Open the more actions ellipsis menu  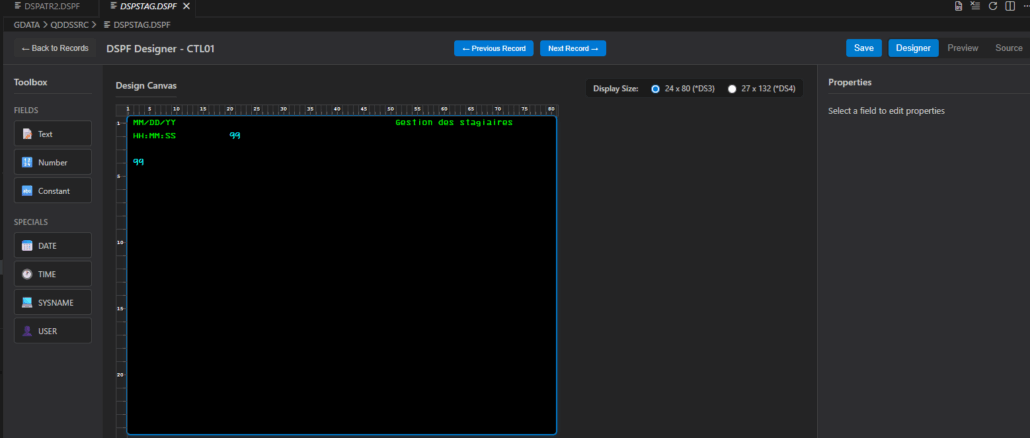coord(1023,6)
